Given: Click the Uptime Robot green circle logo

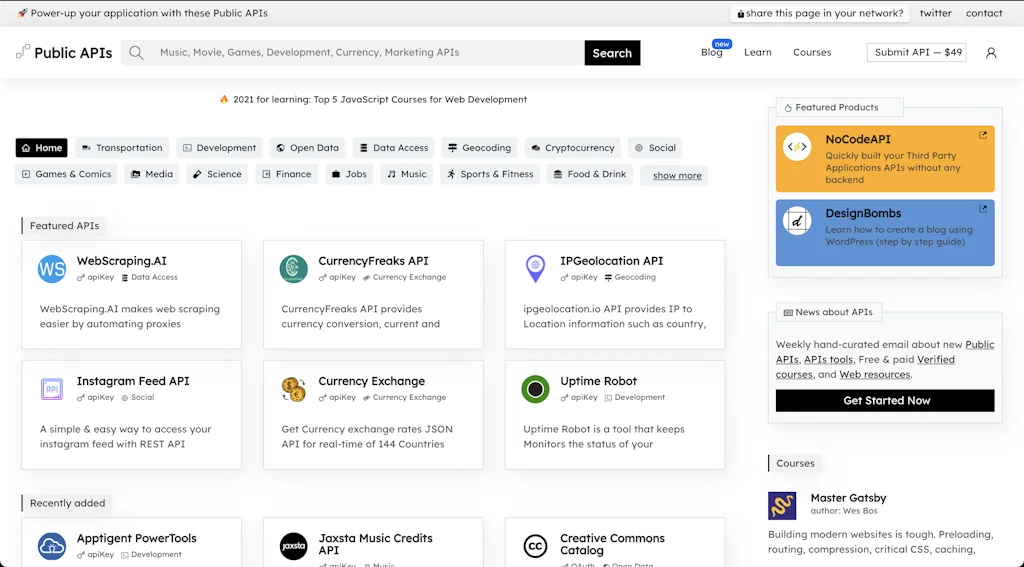Looking at the screenshot, I should [x=535, y=389].
